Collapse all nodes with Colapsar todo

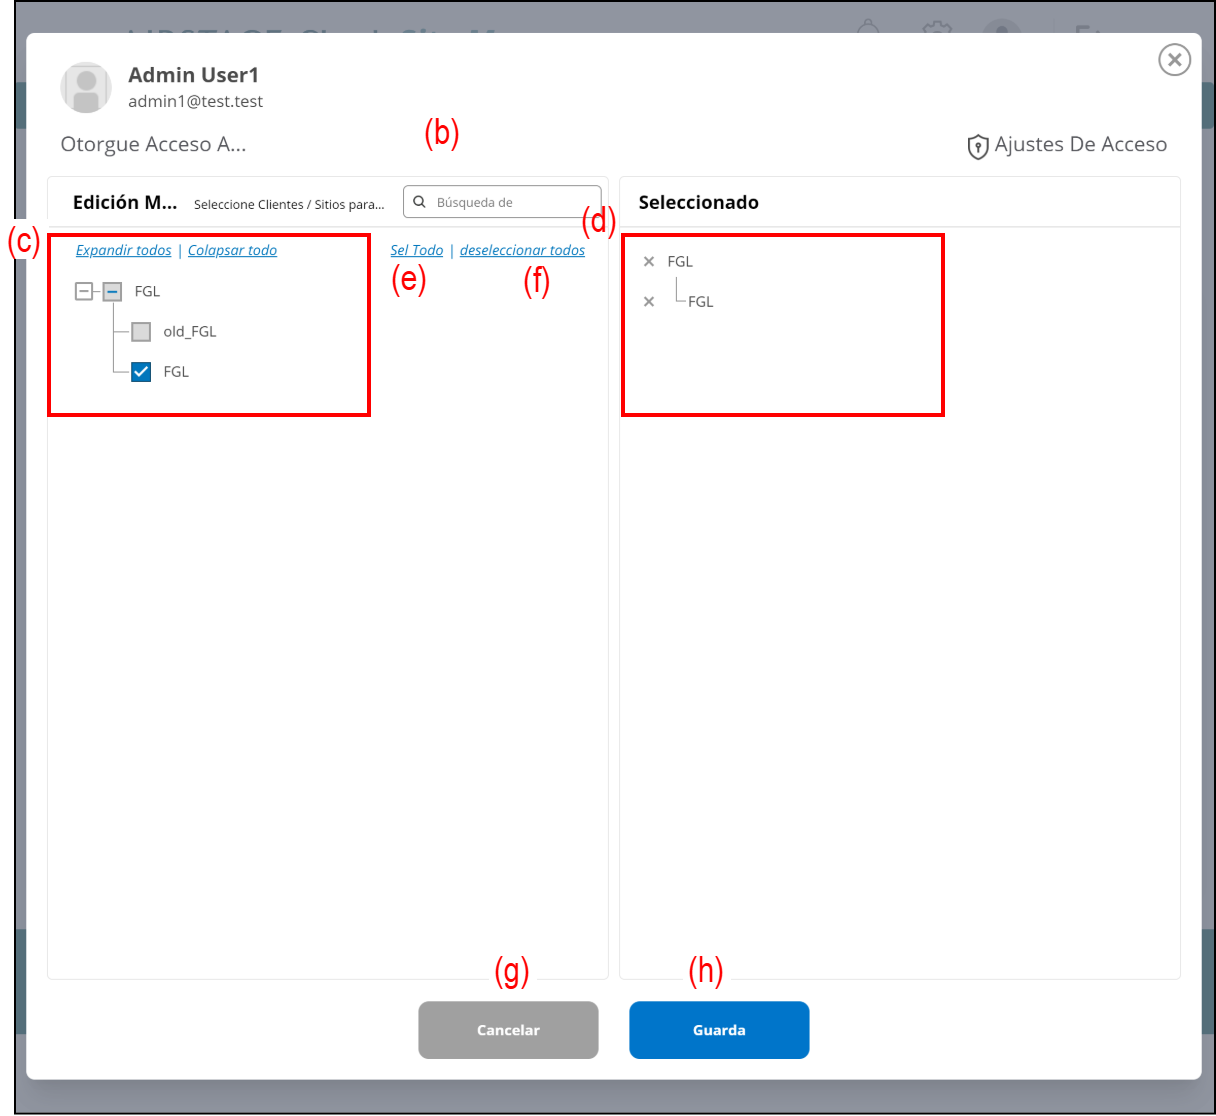tap(232, 251)
